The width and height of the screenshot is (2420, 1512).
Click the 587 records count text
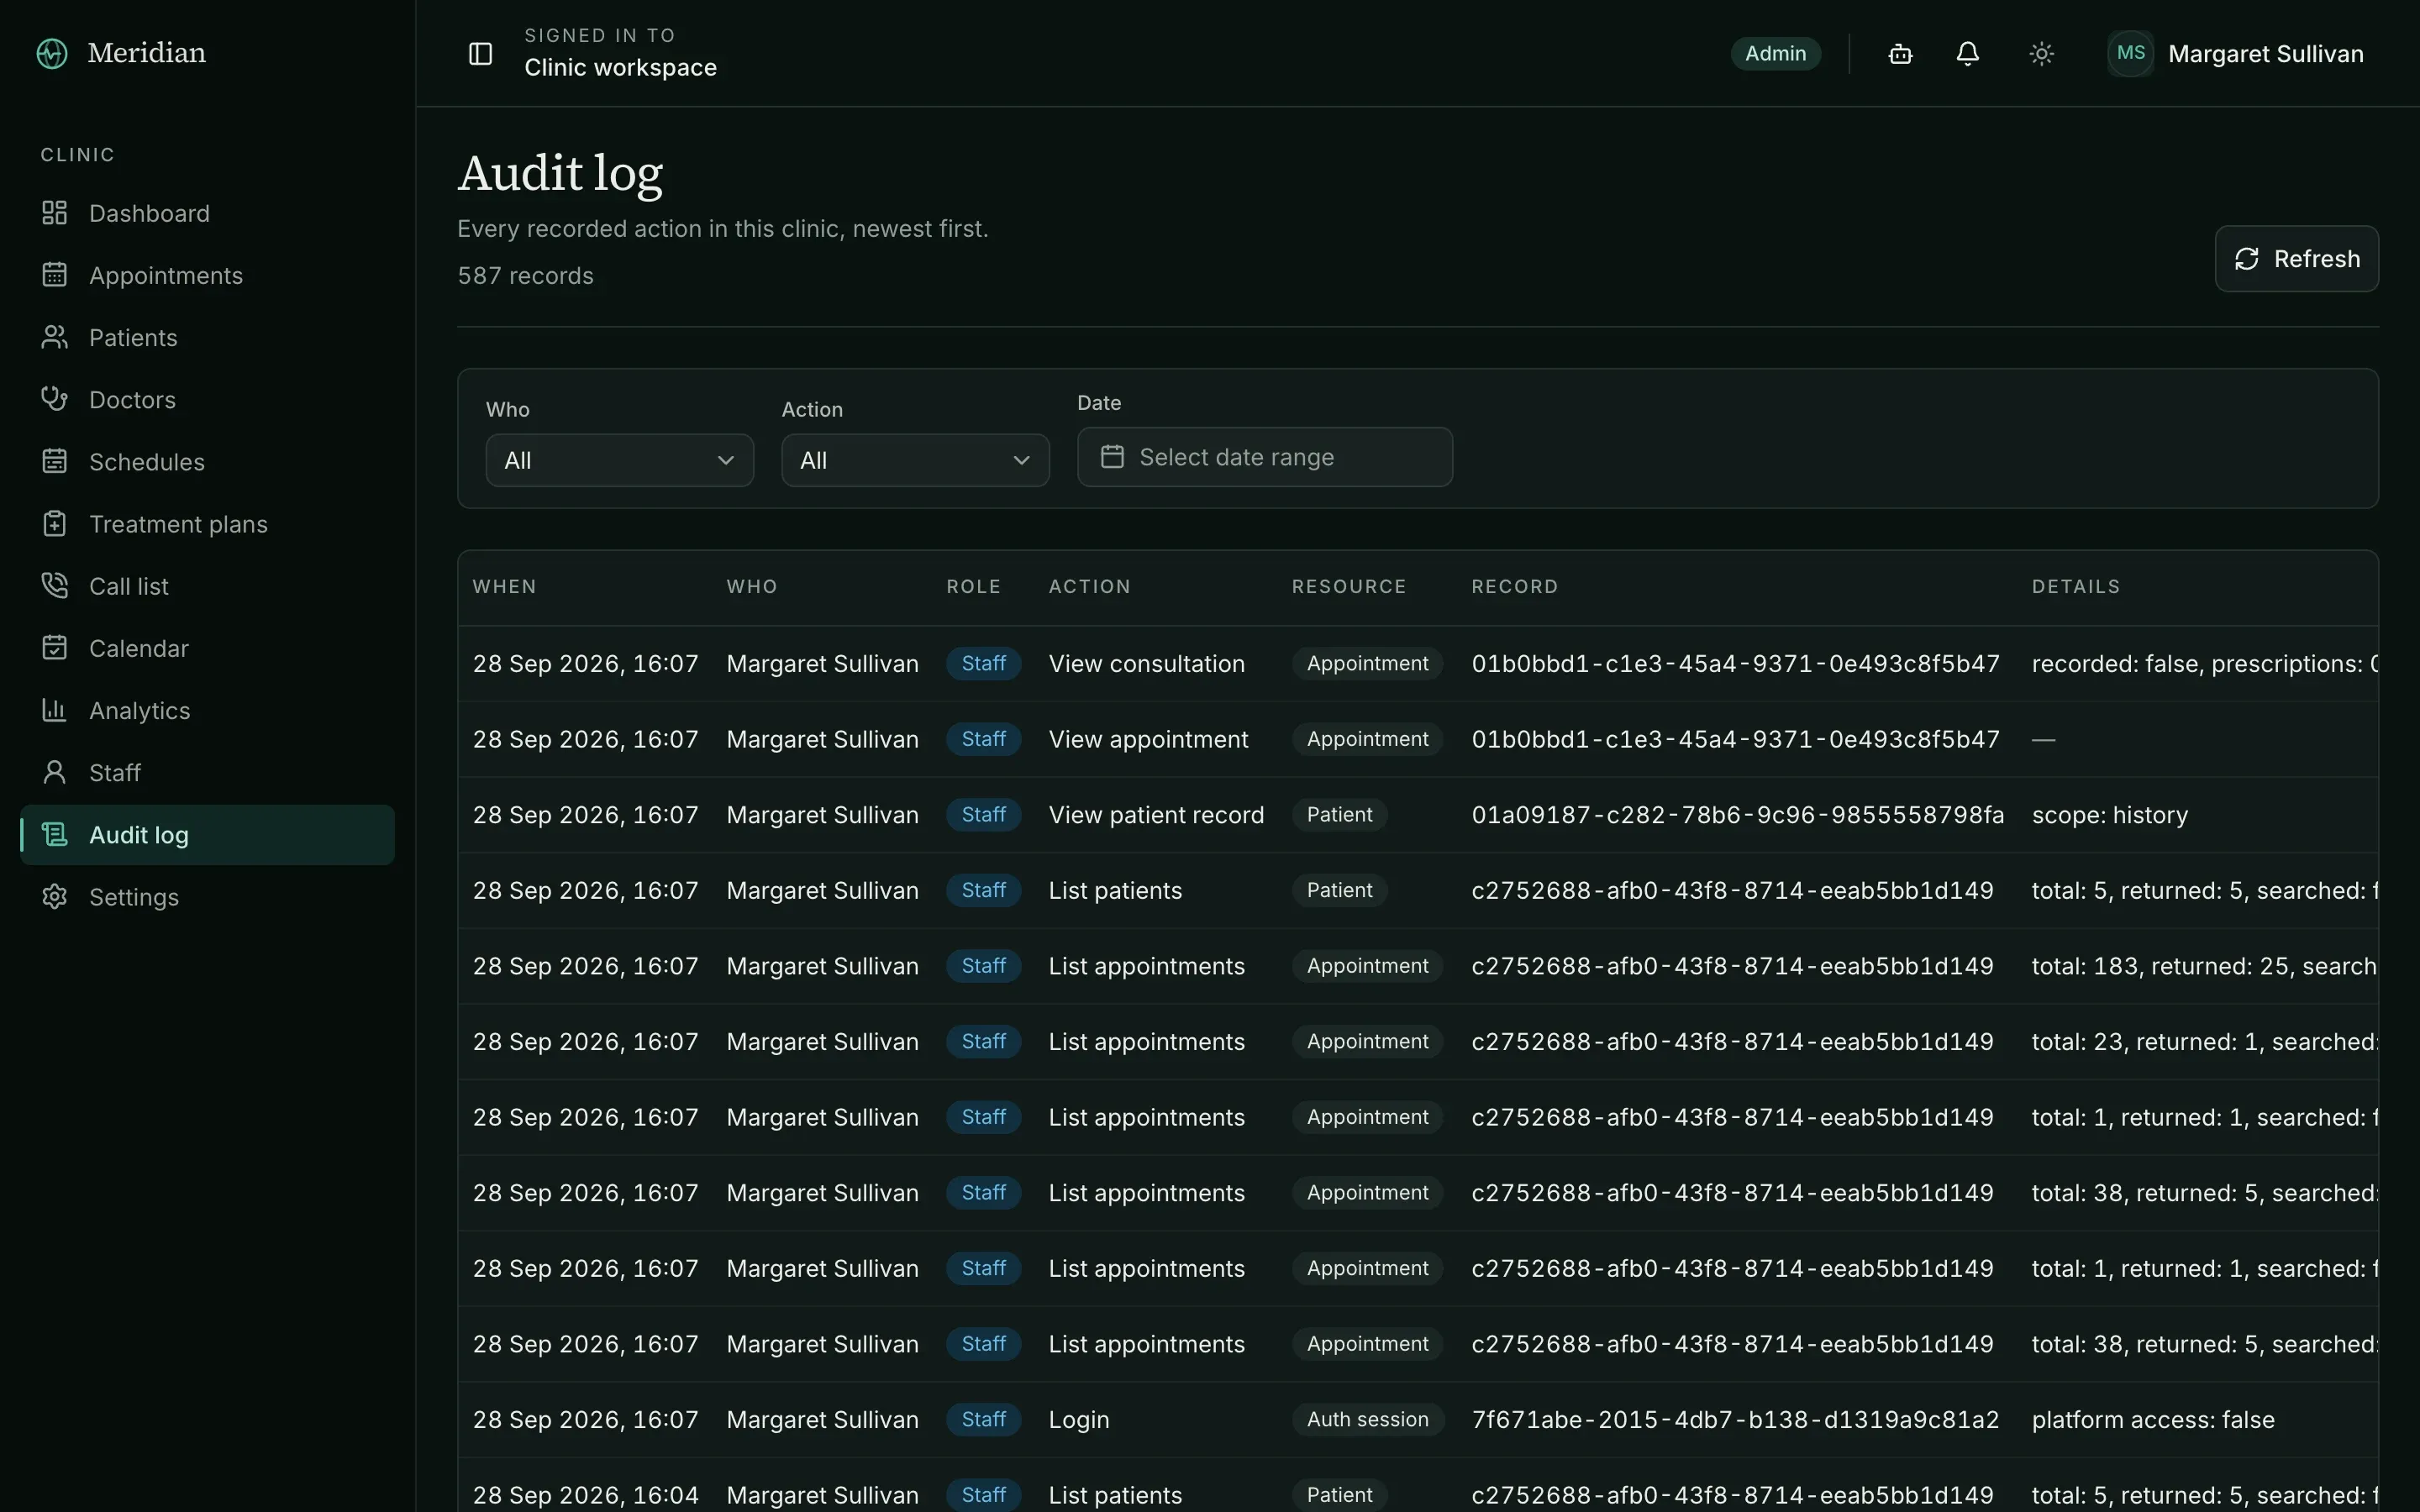[x=525, y=276]
